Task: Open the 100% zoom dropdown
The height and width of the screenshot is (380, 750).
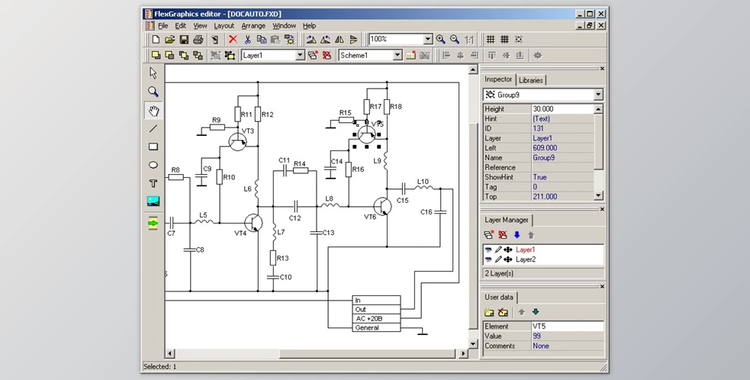Action: tap(428, 39)
